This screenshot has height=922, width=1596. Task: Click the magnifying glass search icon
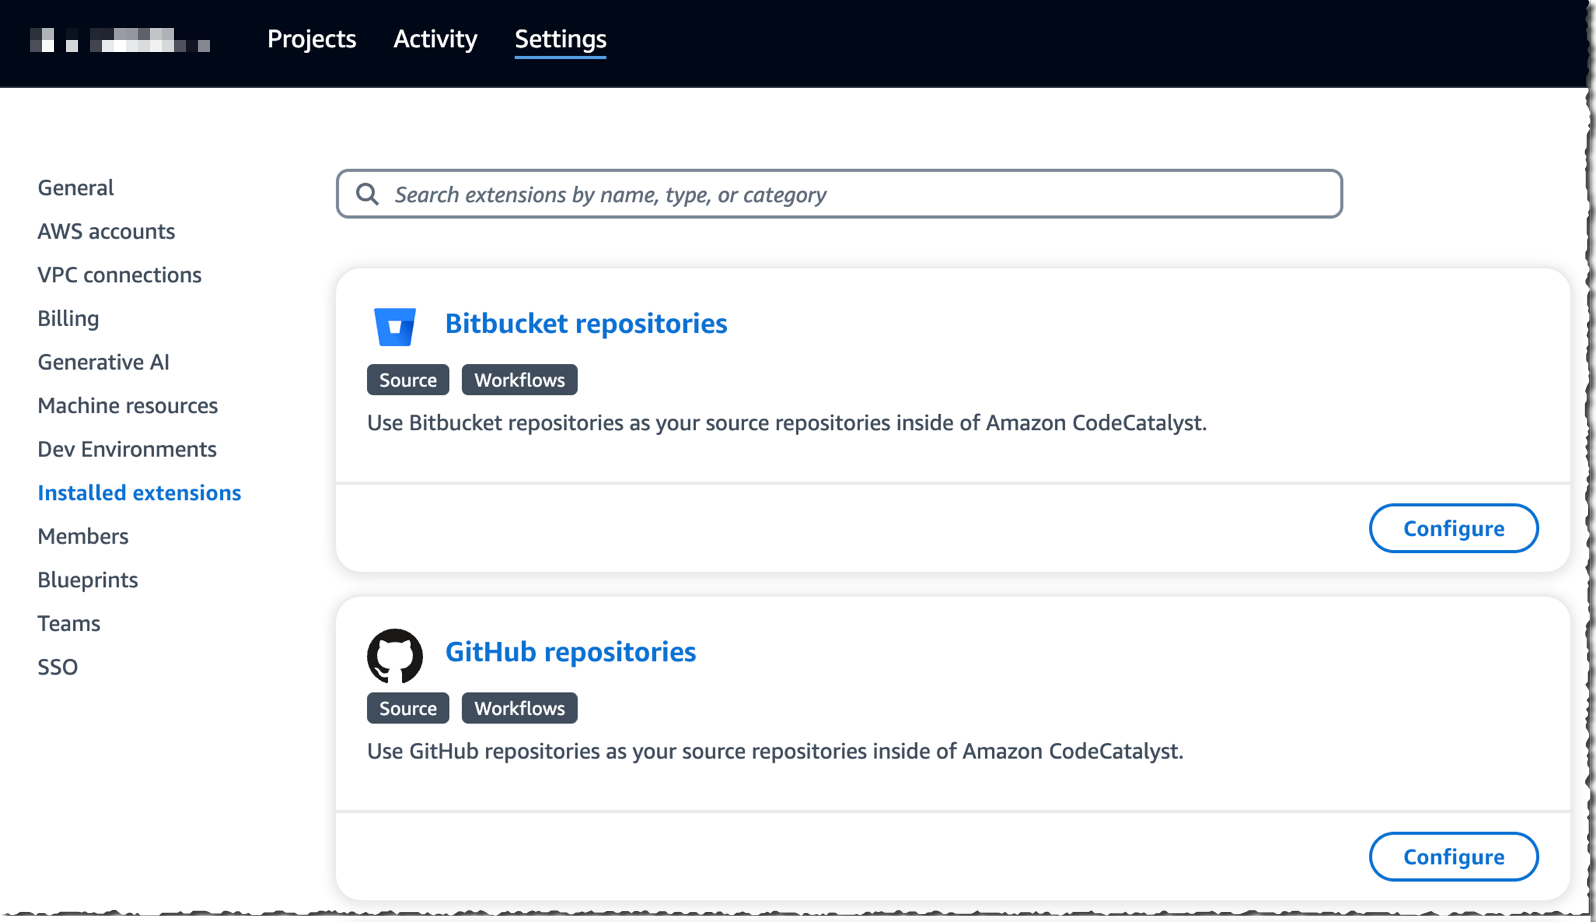click(x=368, y=194)
